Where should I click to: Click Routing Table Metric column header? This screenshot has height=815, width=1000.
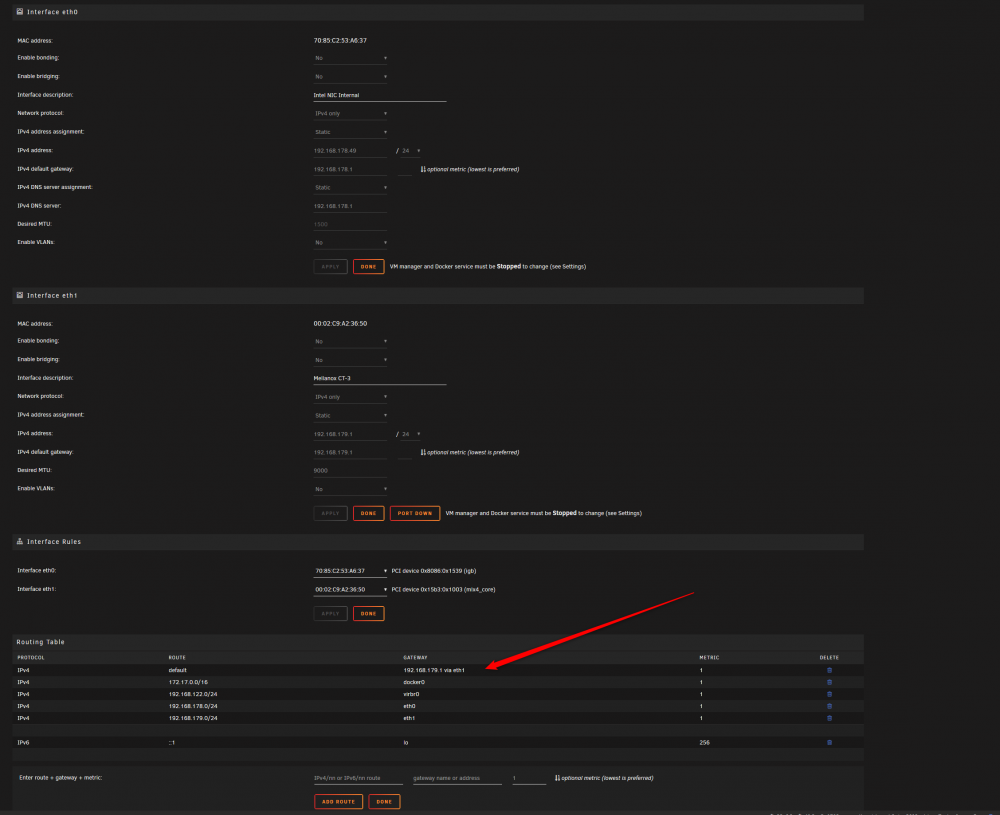[x=709, y=657]
